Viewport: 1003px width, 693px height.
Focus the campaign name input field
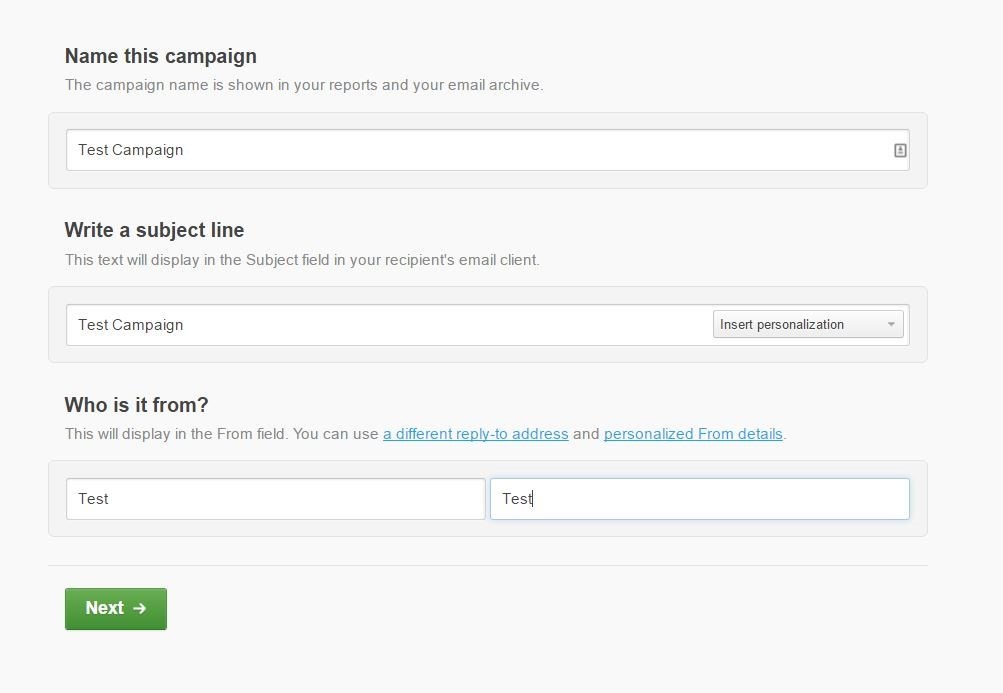(487, 150)
